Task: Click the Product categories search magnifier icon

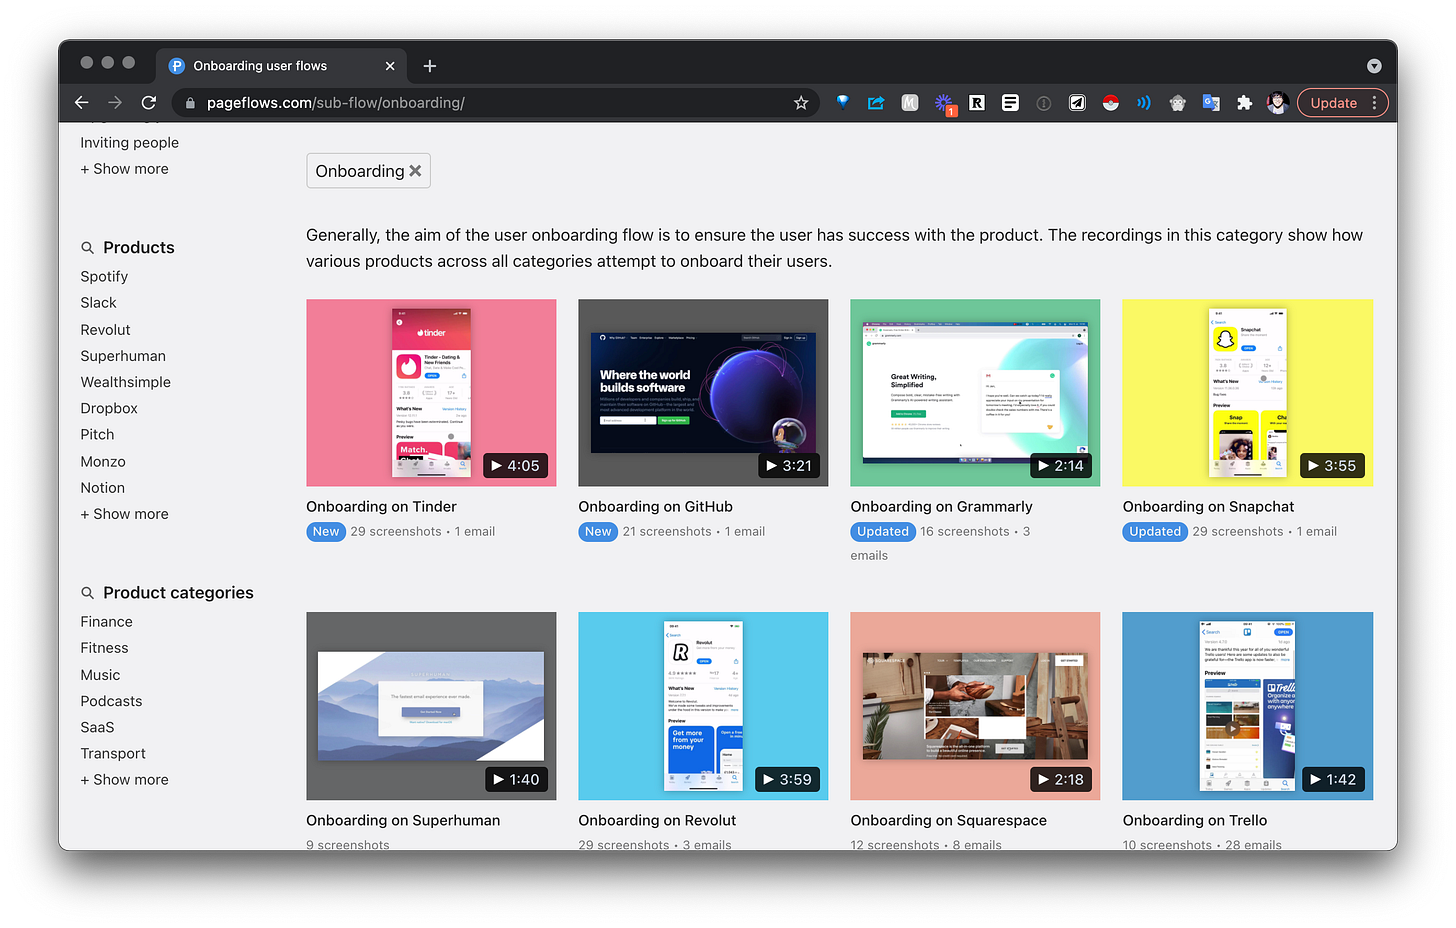Action: coord(88,593)
